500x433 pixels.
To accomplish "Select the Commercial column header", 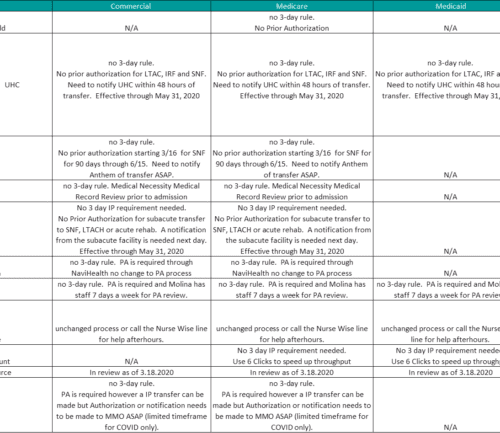I will tap(131, 6).
